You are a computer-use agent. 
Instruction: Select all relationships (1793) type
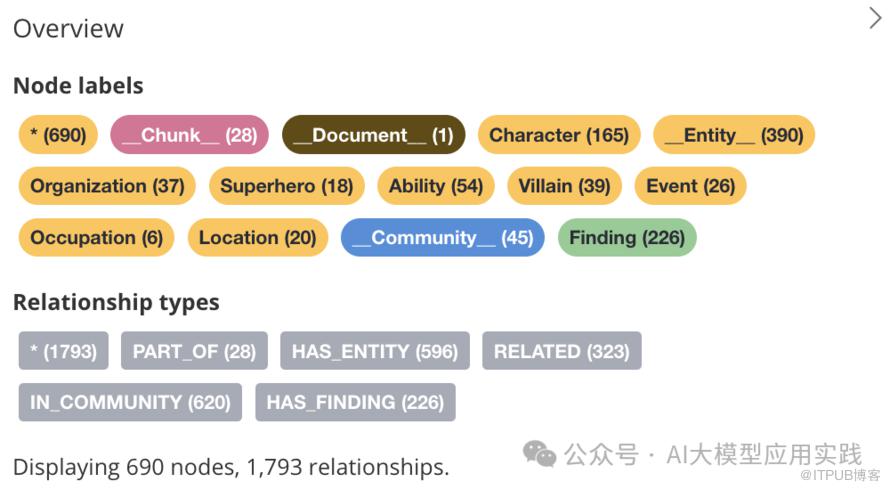64,351
